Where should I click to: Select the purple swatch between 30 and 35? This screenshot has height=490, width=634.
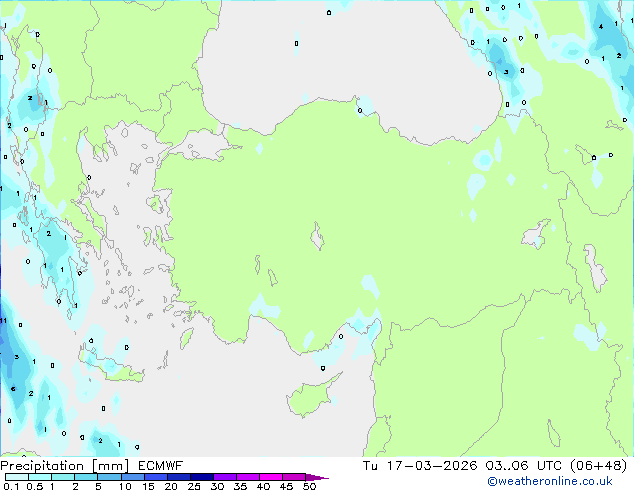pos(224,477)
